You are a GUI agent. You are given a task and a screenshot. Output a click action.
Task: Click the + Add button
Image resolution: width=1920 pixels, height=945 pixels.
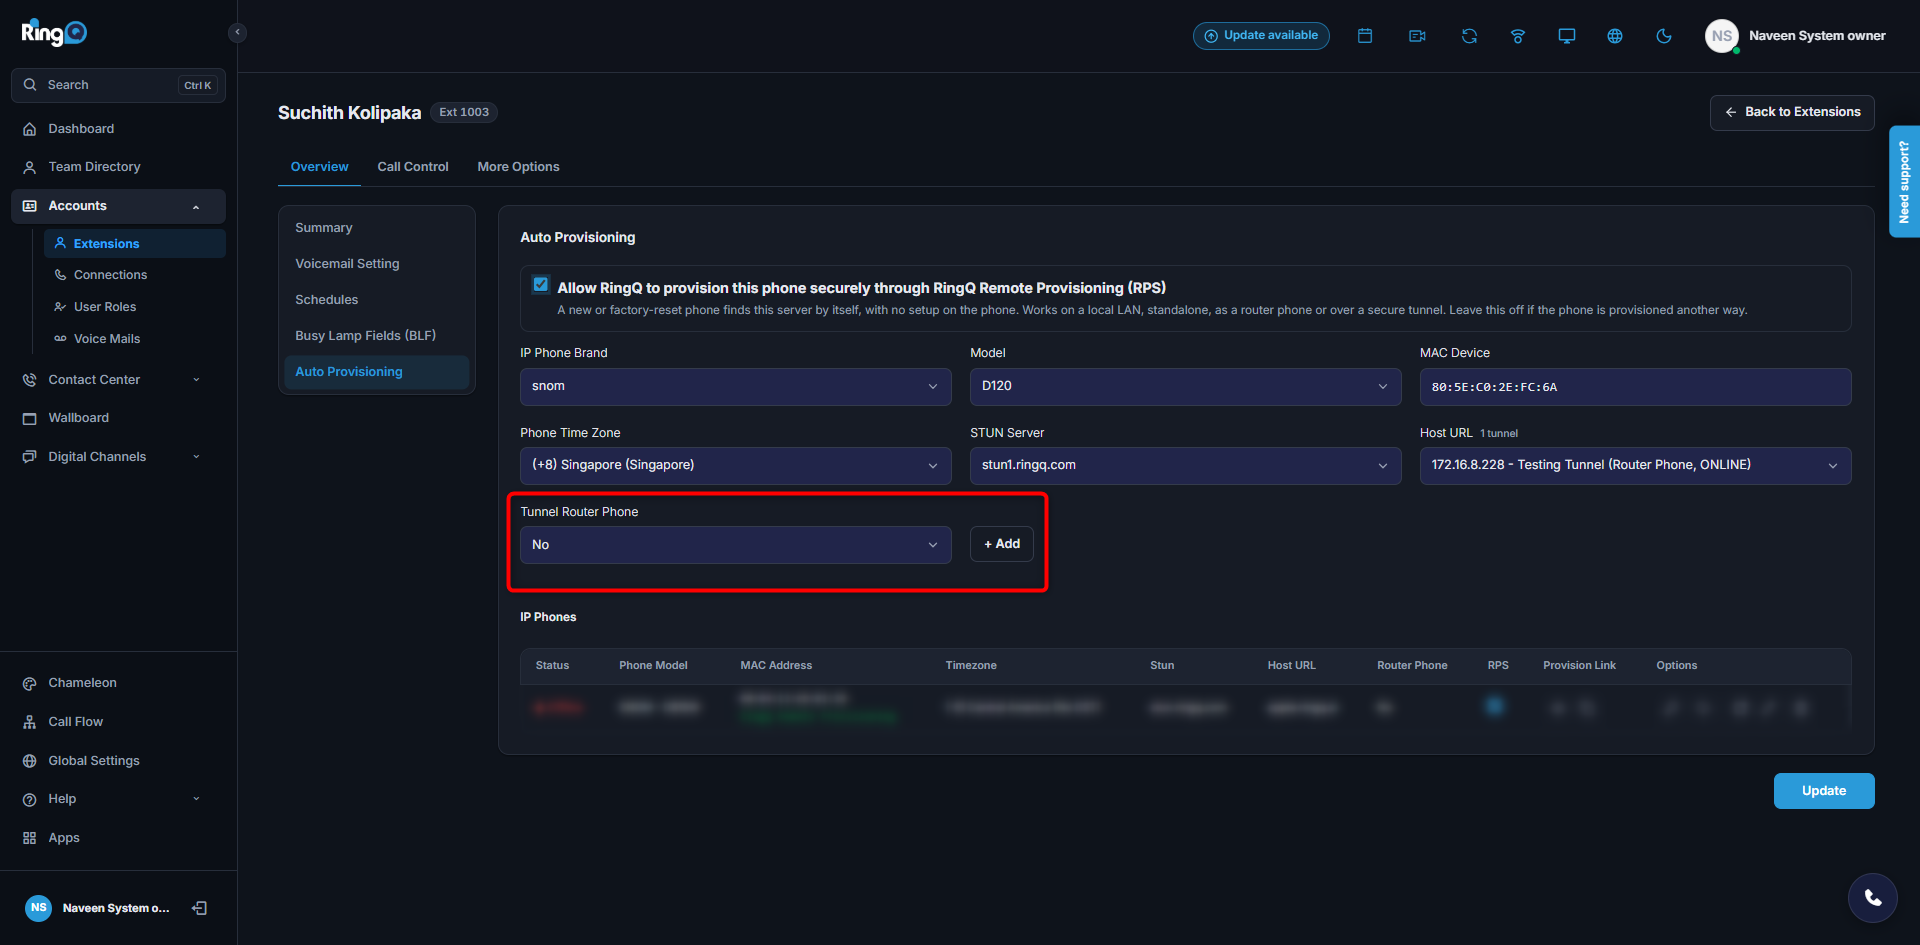click(x=1001, y=544)
